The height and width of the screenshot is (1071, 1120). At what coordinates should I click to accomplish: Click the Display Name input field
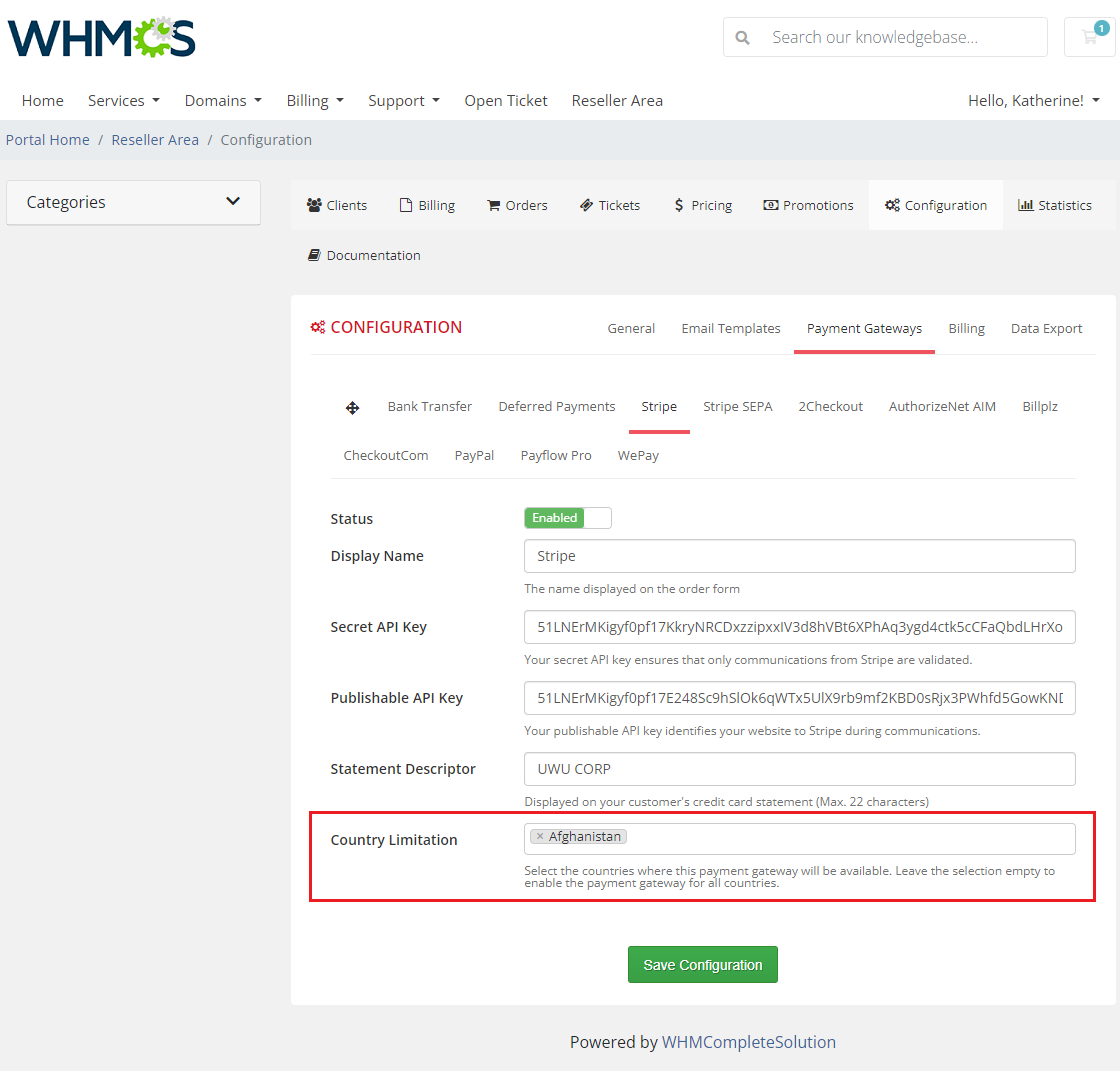pos(799,556)
